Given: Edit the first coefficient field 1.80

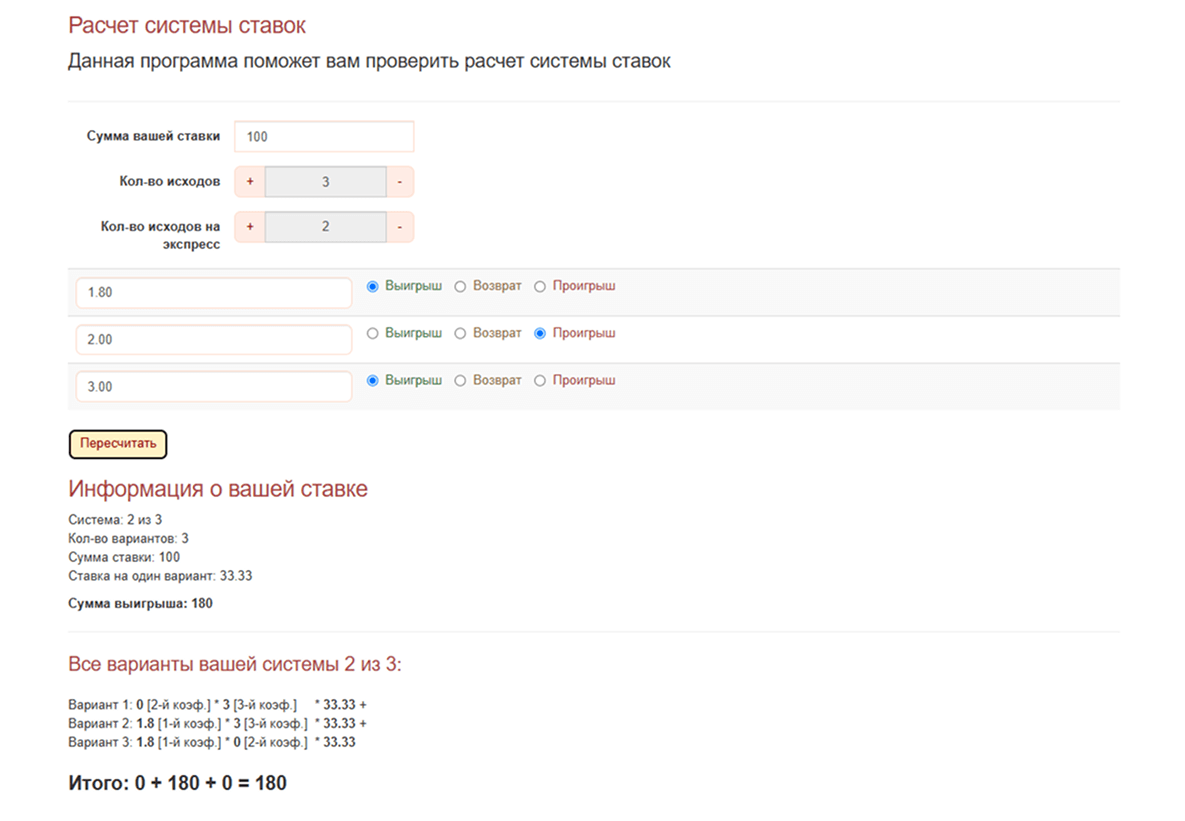Looking at the screenshot, I should coord(214,293).
